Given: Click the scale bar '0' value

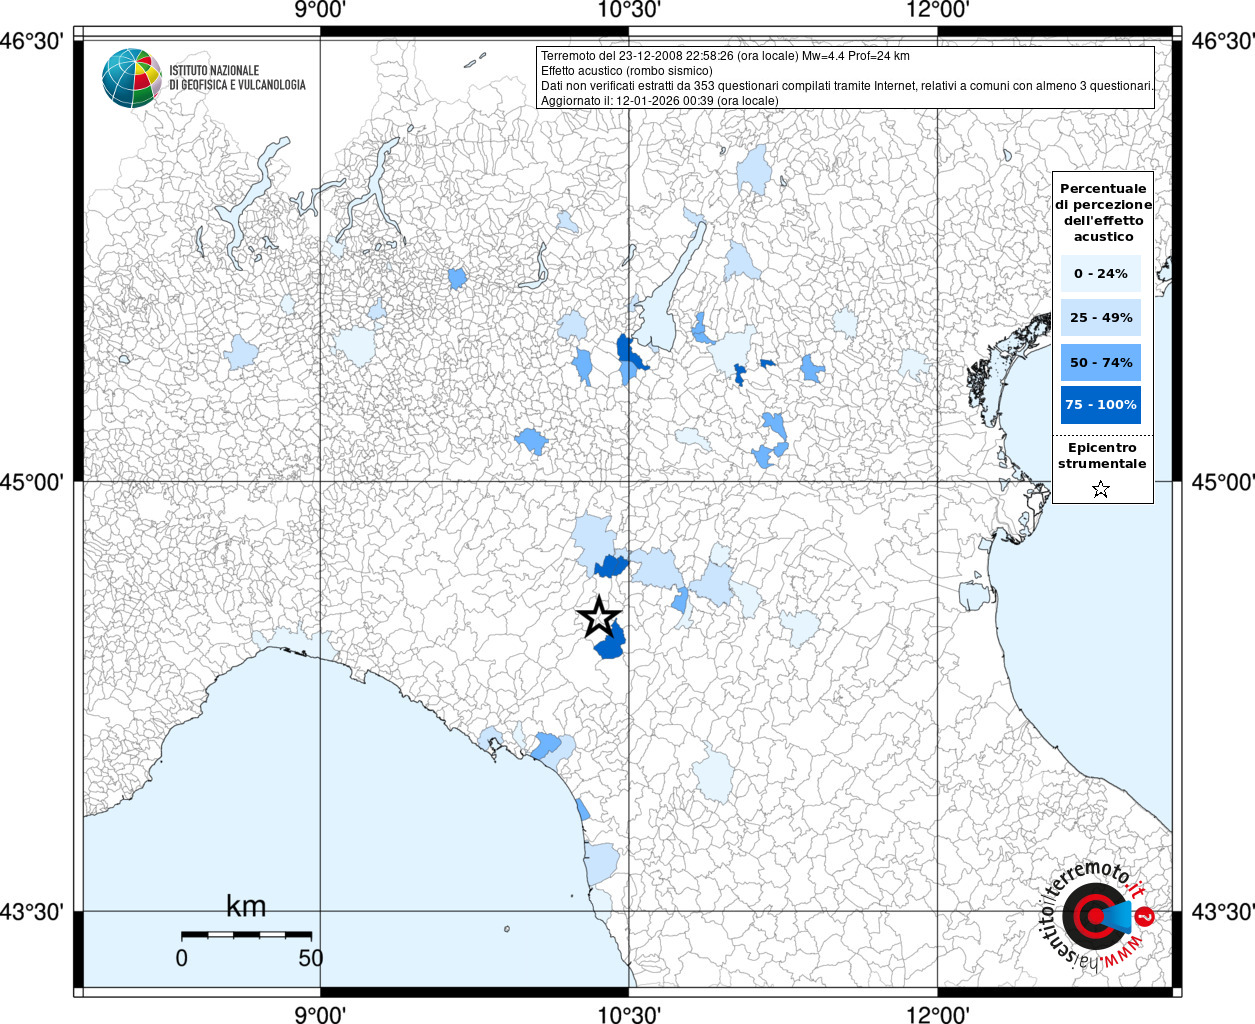Looking at the screenshot, I should click(x=181, y=958).
